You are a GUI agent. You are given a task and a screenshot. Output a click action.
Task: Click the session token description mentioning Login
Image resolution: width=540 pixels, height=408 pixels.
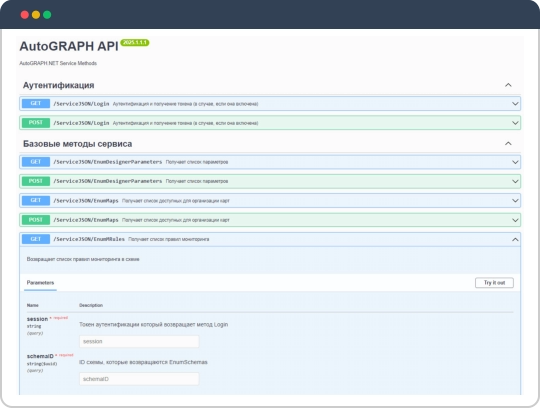(154, 325)
